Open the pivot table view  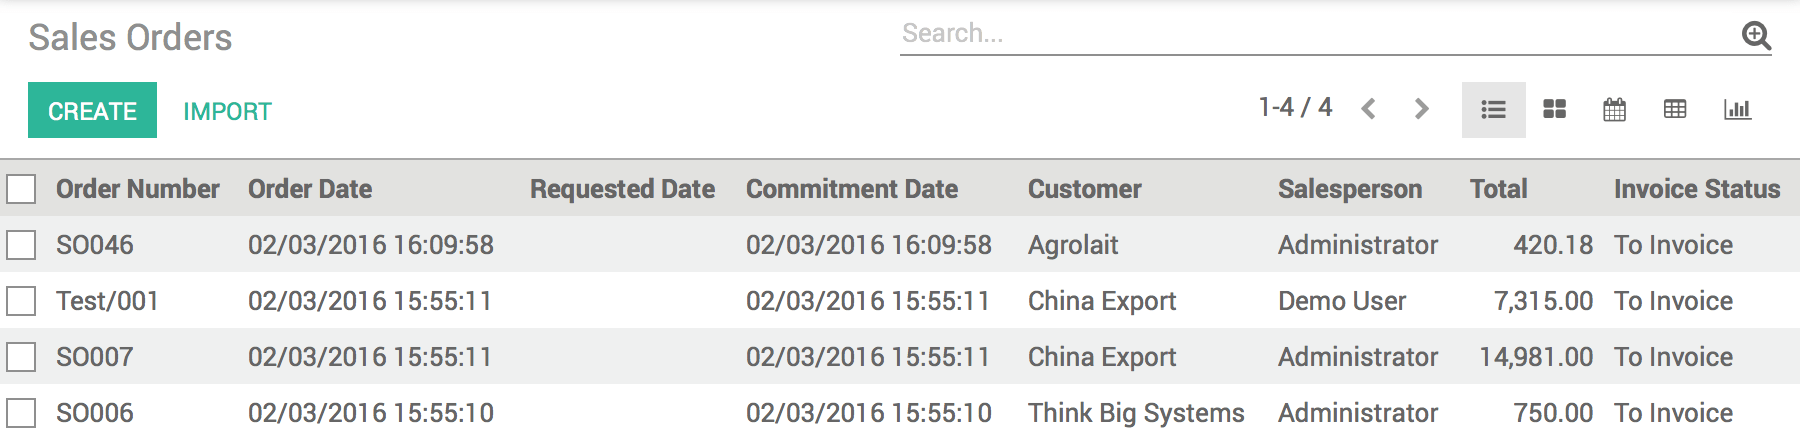(x=1675, y=110)
